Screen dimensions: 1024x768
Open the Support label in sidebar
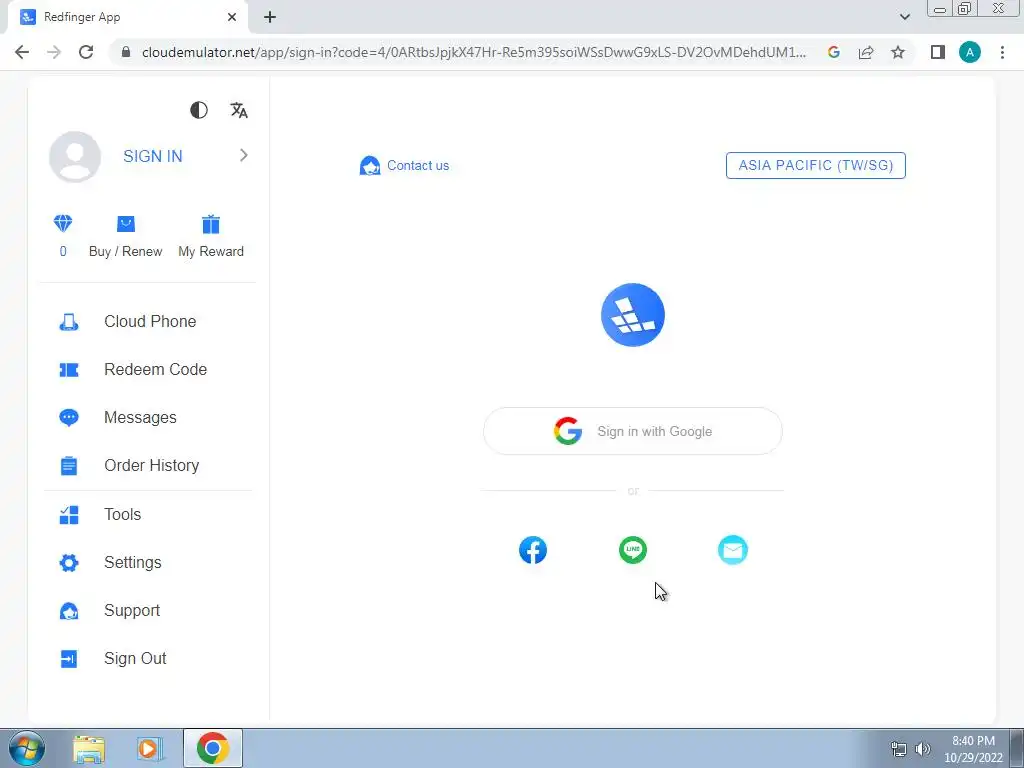(x=132, y=611)
